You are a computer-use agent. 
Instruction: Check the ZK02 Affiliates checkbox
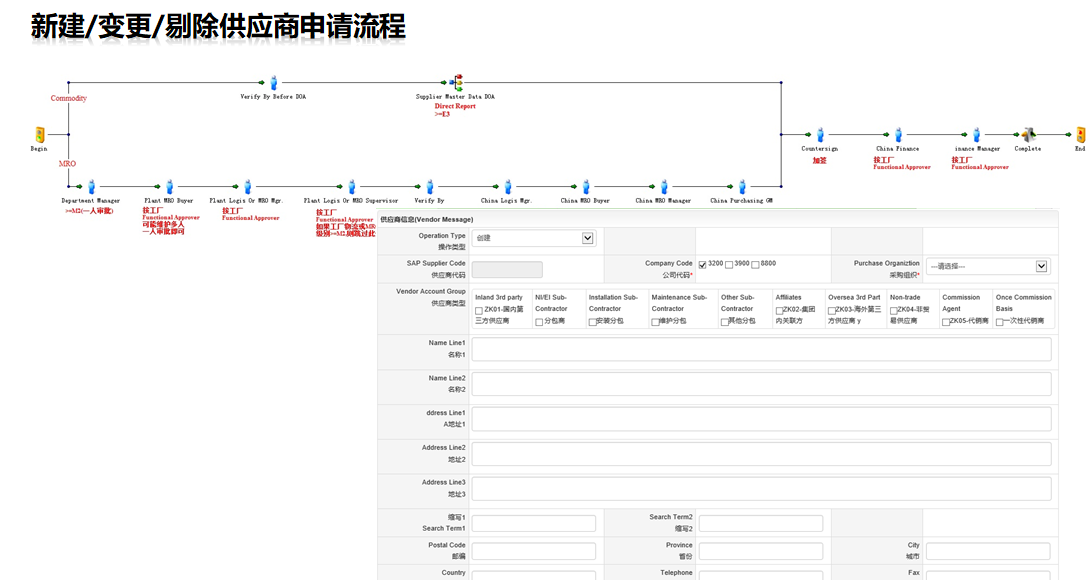coord(780,311)
